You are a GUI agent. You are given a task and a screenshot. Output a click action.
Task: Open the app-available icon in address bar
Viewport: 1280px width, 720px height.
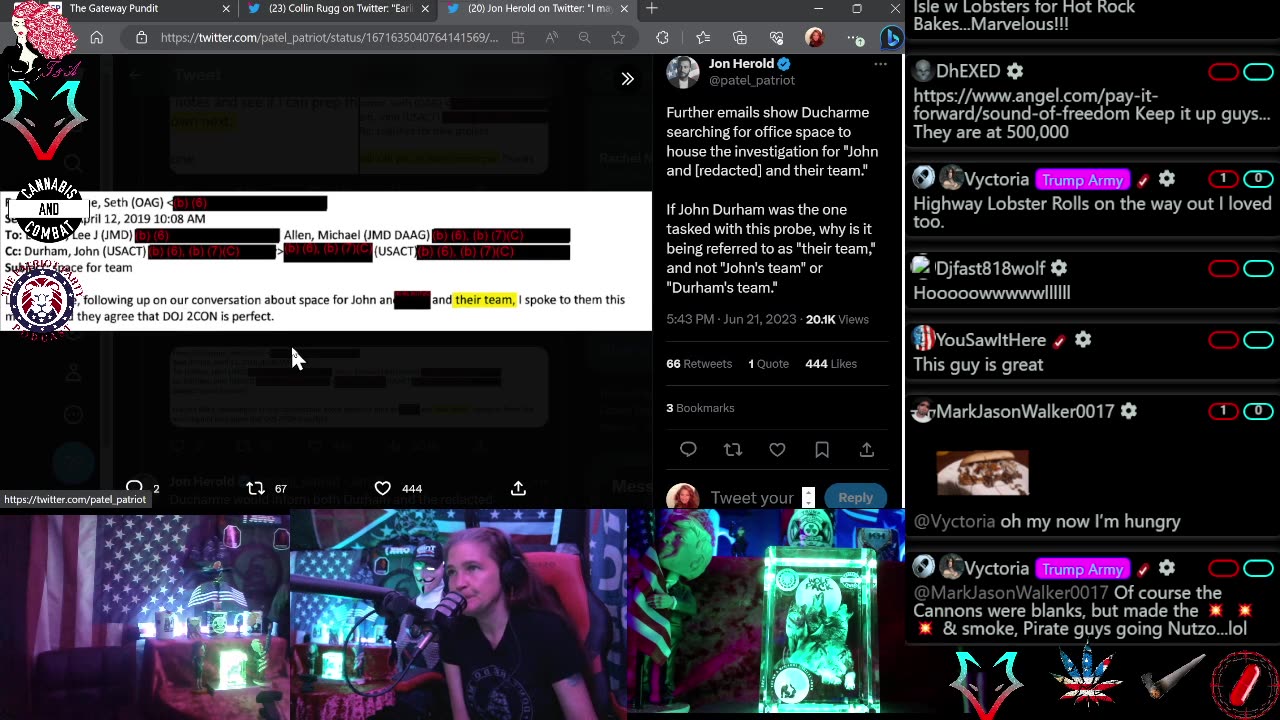(x=518, y=38)
